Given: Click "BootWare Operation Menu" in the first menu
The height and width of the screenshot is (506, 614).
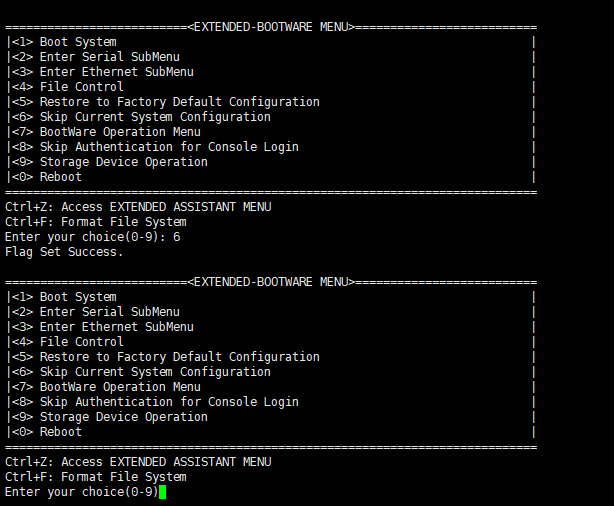Looking at the screenshot, I should [119, 132].
